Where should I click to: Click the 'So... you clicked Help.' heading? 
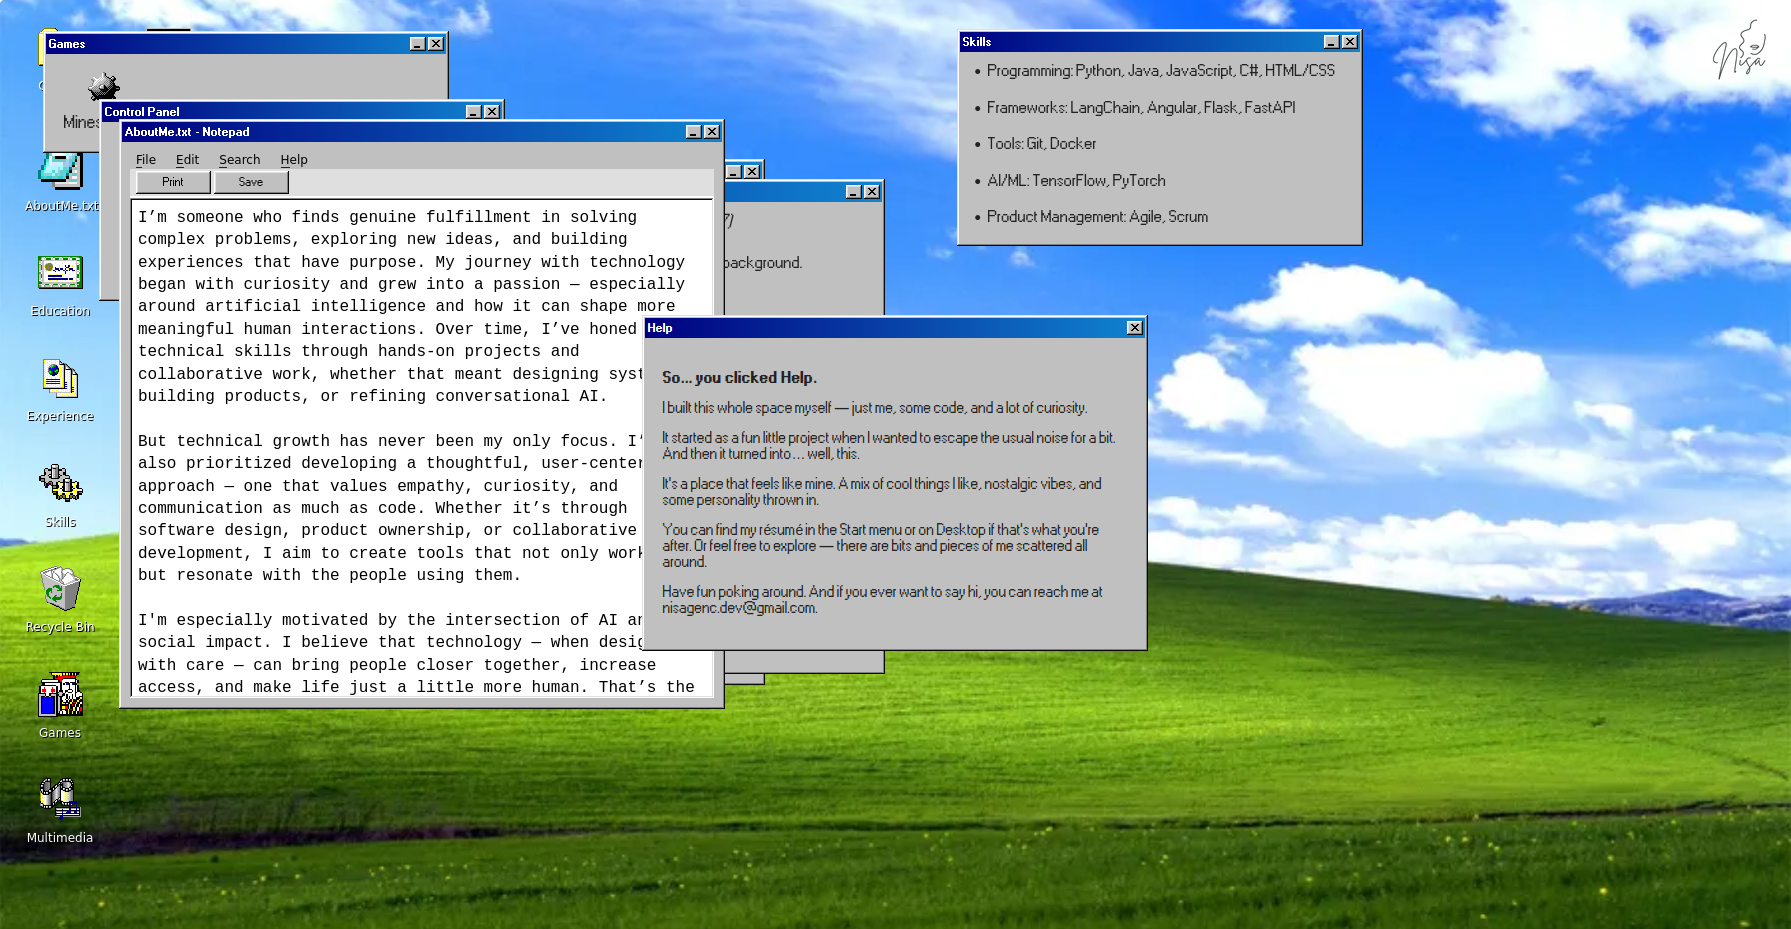coord(739,378)
